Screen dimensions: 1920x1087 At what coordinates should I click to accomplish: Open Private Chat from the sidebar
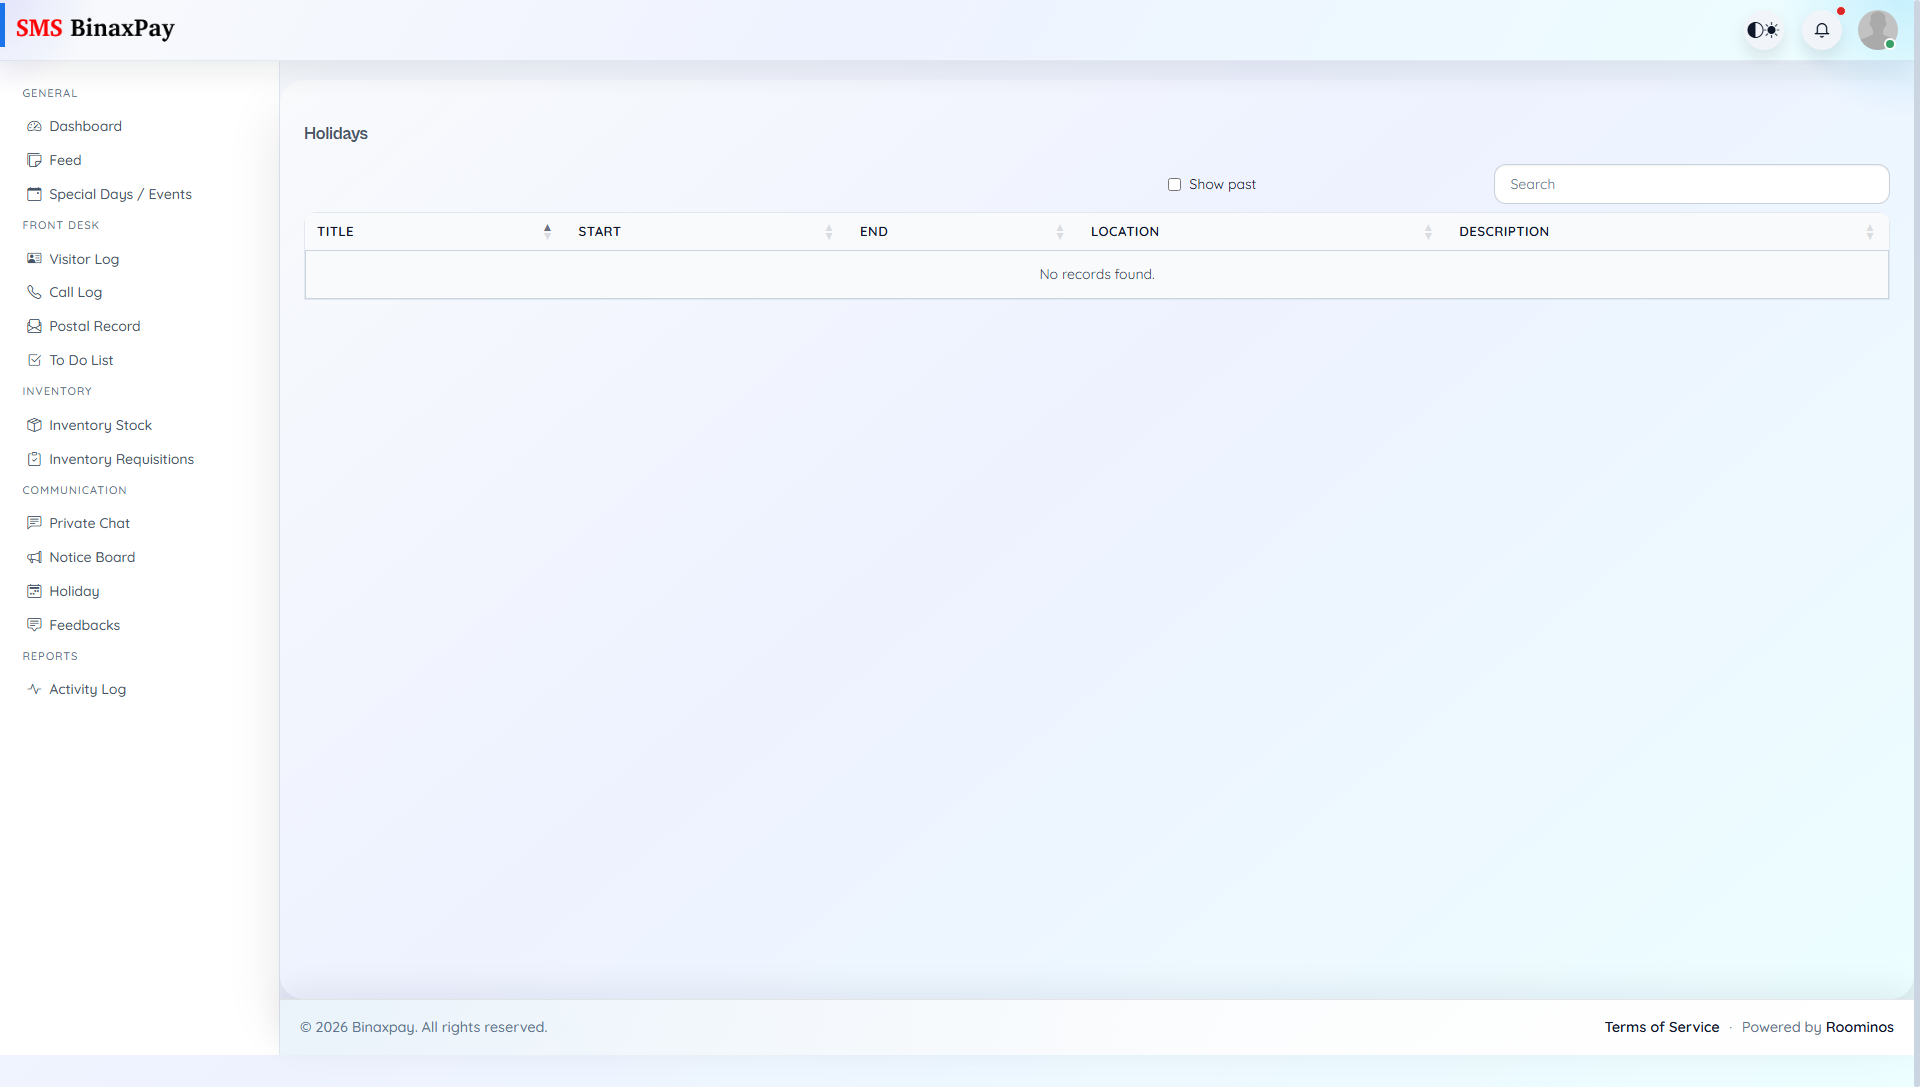click(x=89, y=523)
